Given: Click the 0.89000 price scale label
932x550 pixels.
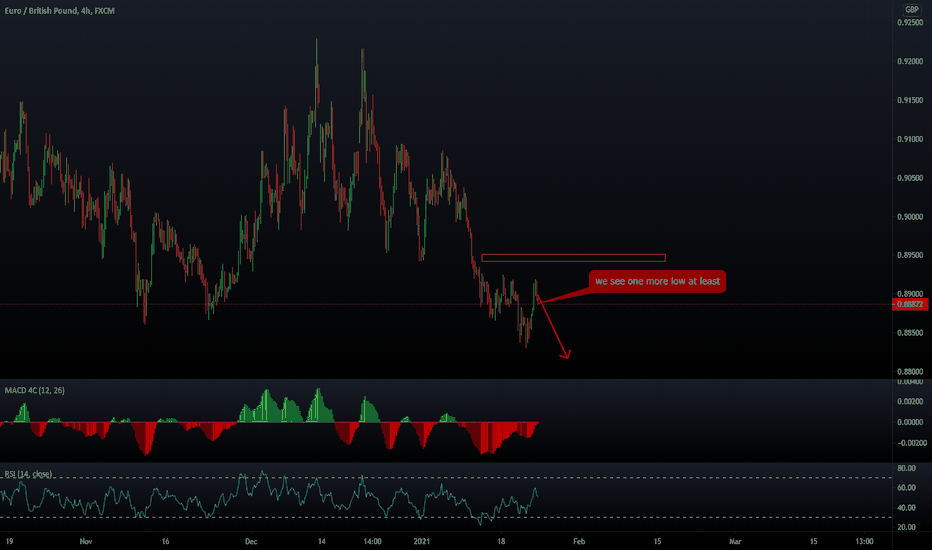Looking at the screenshot, I should click(x=910, y=294).
